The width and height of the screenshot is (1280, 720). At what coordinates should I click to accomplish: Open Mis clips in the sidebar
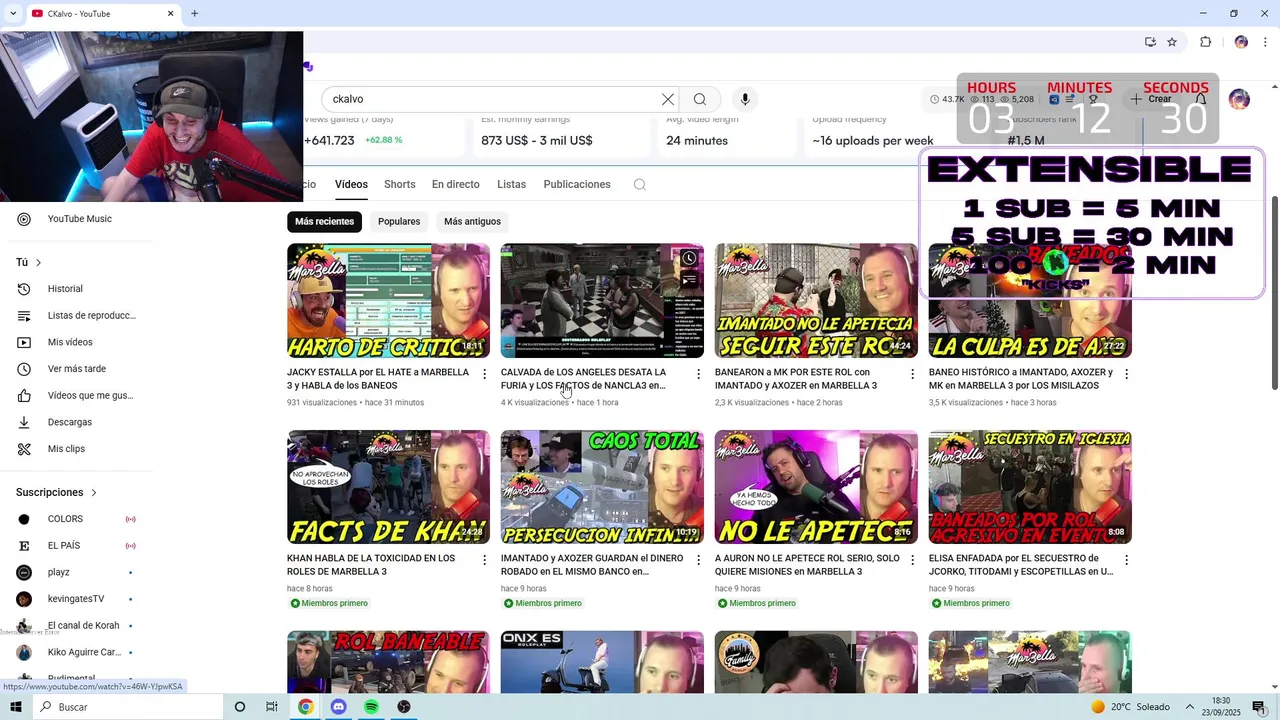tap(65, 449)
